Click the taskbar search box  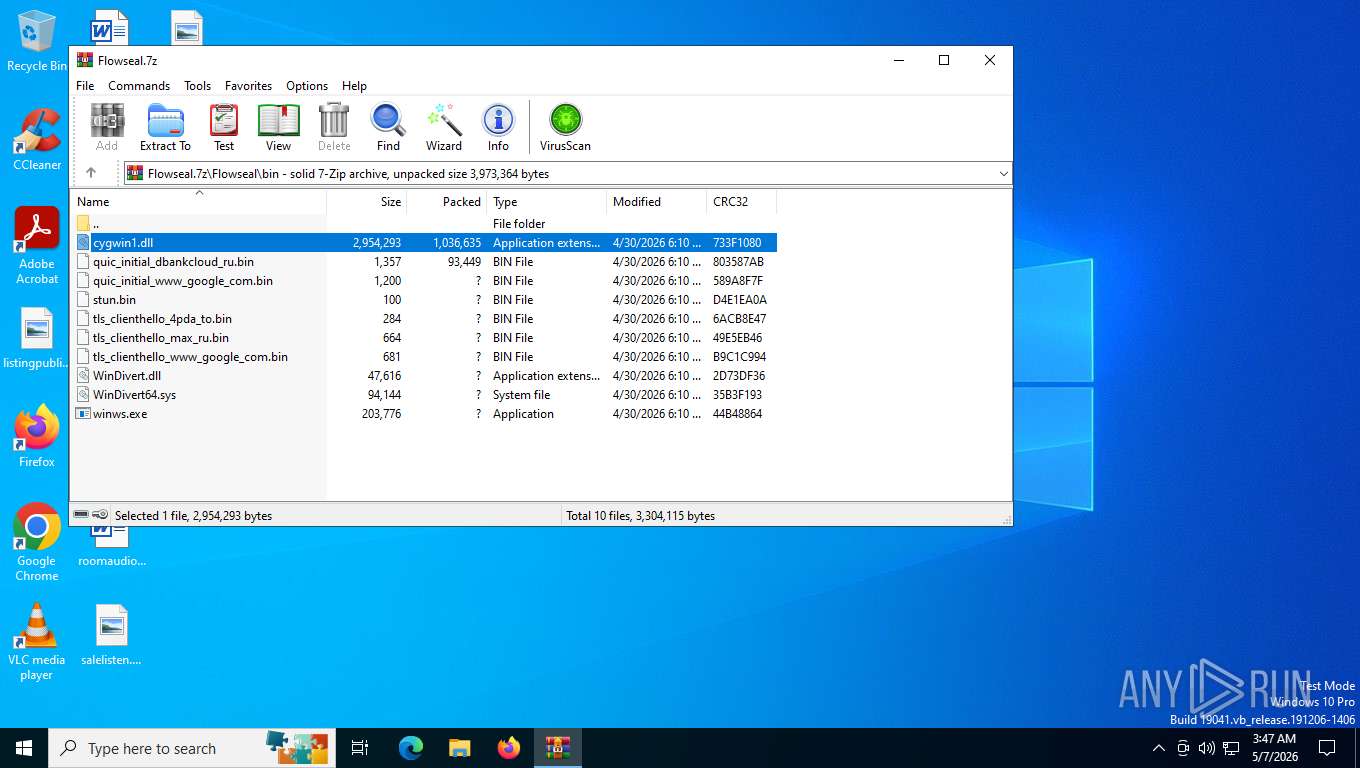click(190, 748)
